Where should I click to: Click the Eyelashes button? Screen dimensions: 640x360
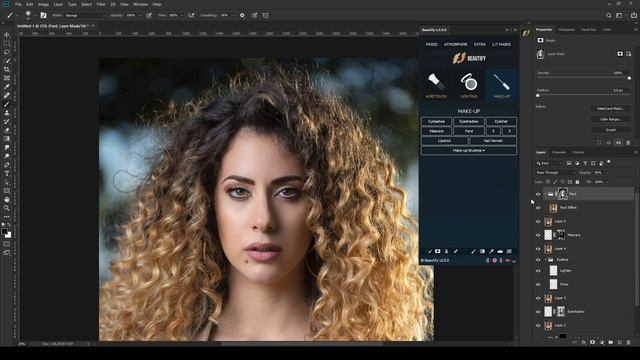pyautogui.click(x=436, y=121)
